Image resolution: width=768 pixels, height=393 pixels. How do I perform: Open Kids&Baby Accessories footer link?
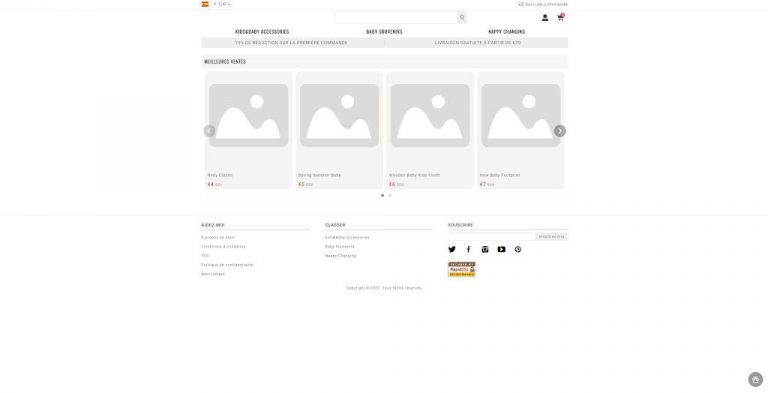(347, 238)
